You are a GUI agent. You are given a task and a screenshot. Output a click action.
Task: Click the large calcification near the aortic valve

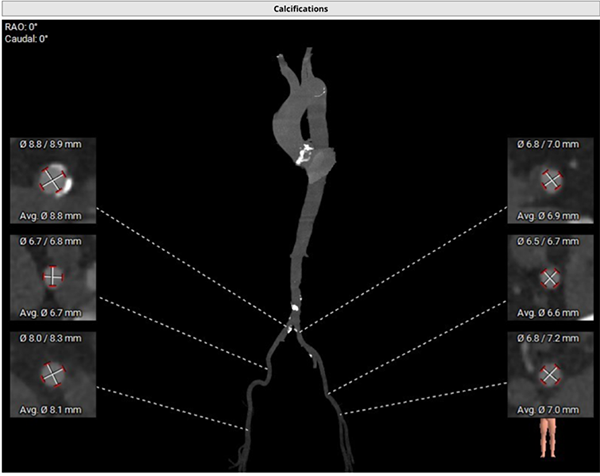pos(304,154)
